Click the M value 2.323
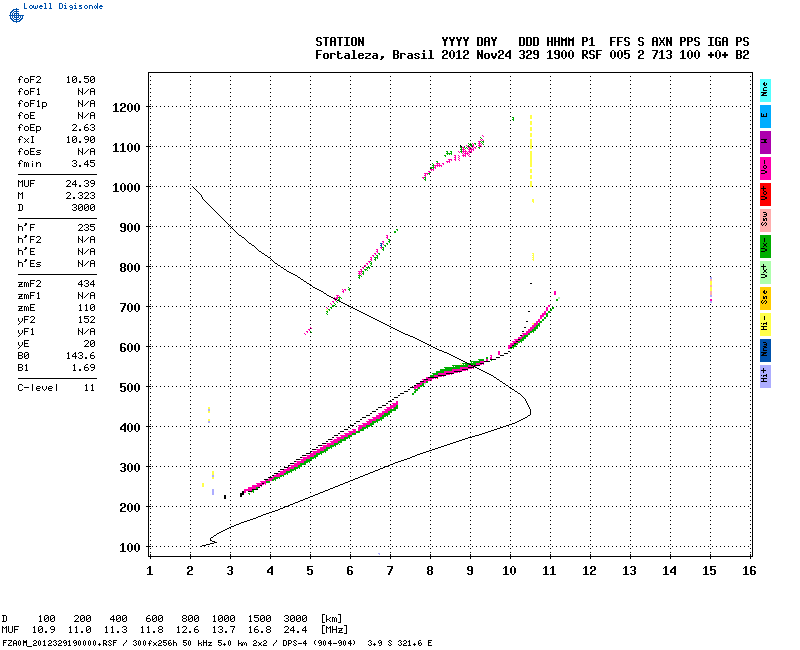Screen dimensions: 800x650 [x=81, y=196]
